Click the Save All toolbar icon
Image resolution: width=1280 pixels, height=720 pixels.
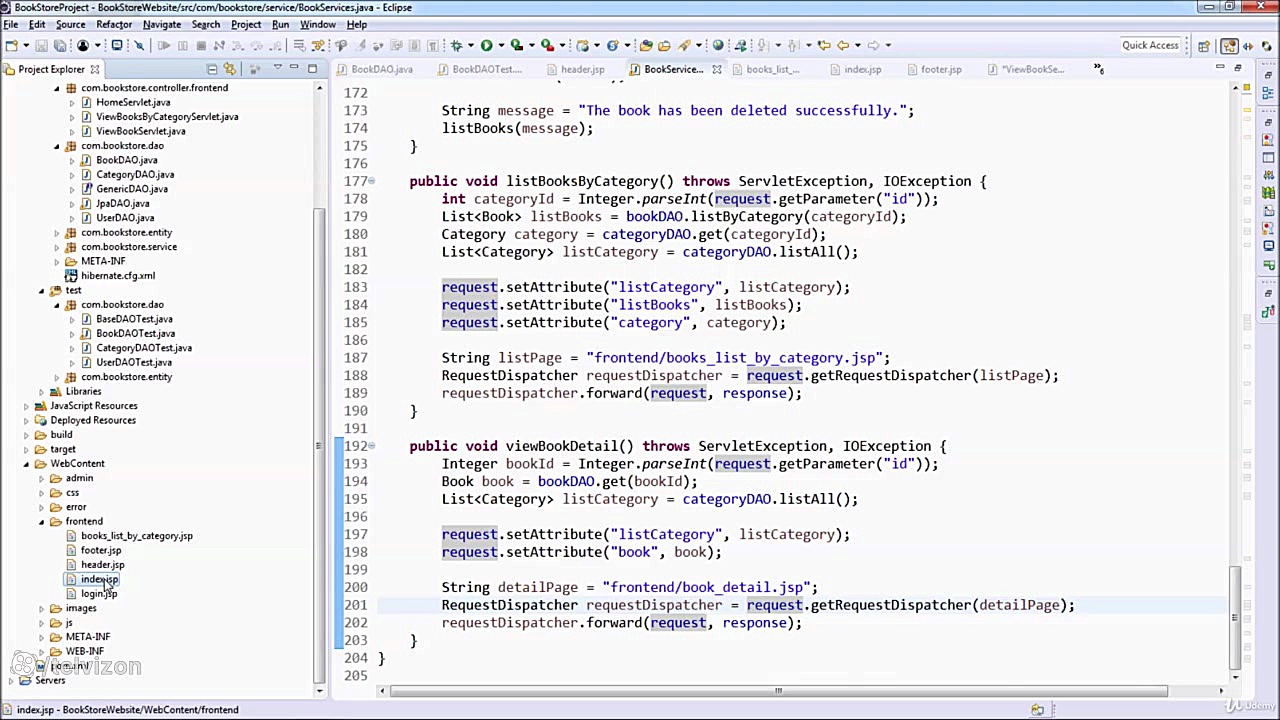click(59, 45)
